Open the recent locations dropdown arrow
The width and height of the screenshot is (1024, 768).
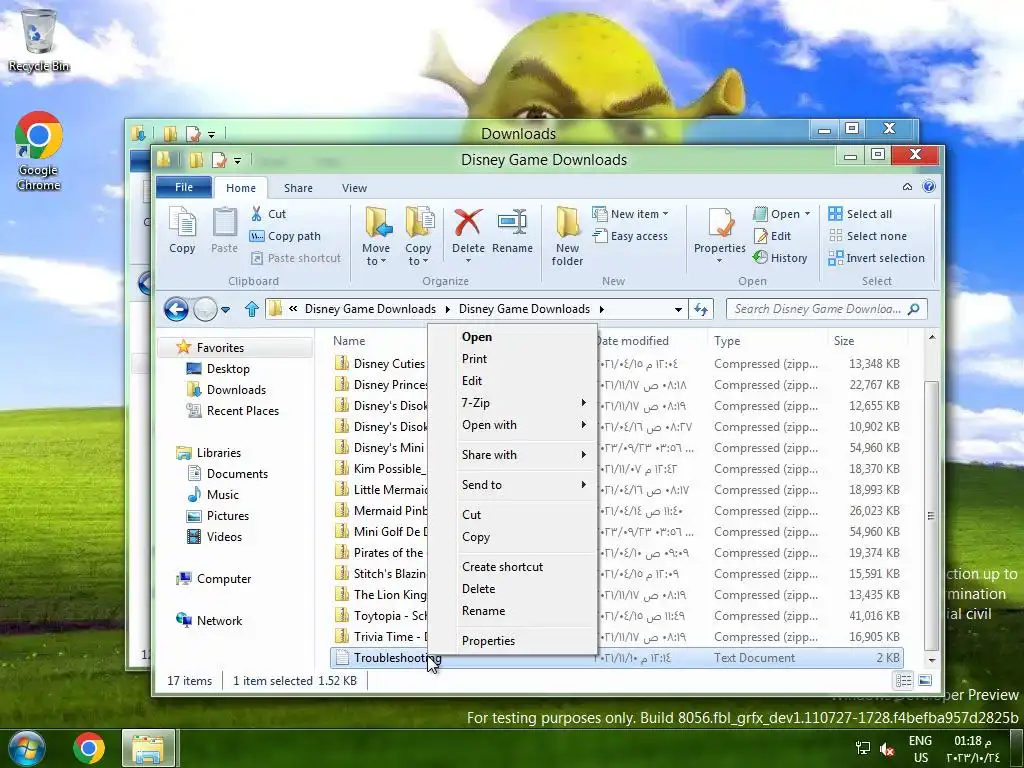coord(225,310)
